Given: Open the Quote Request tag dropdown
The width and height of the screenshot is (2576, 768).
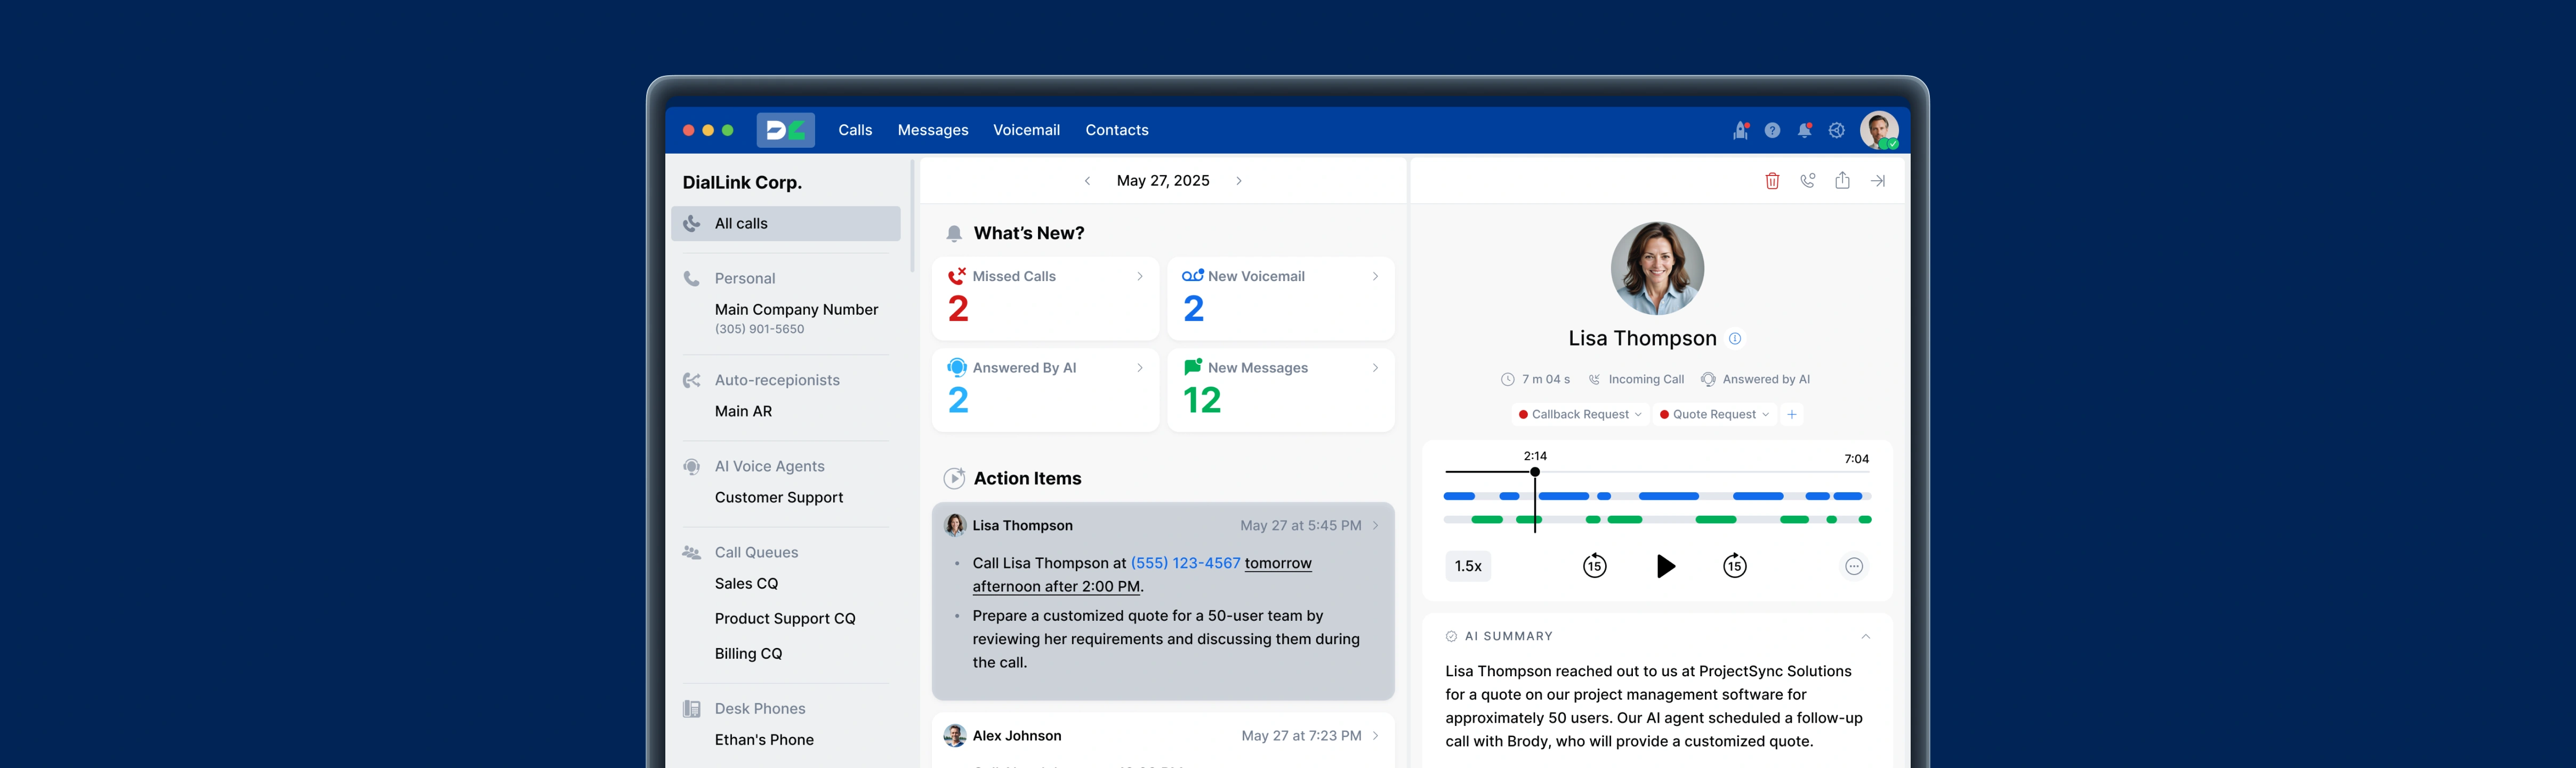Looking at the screenshot, I should point(1715,414).
